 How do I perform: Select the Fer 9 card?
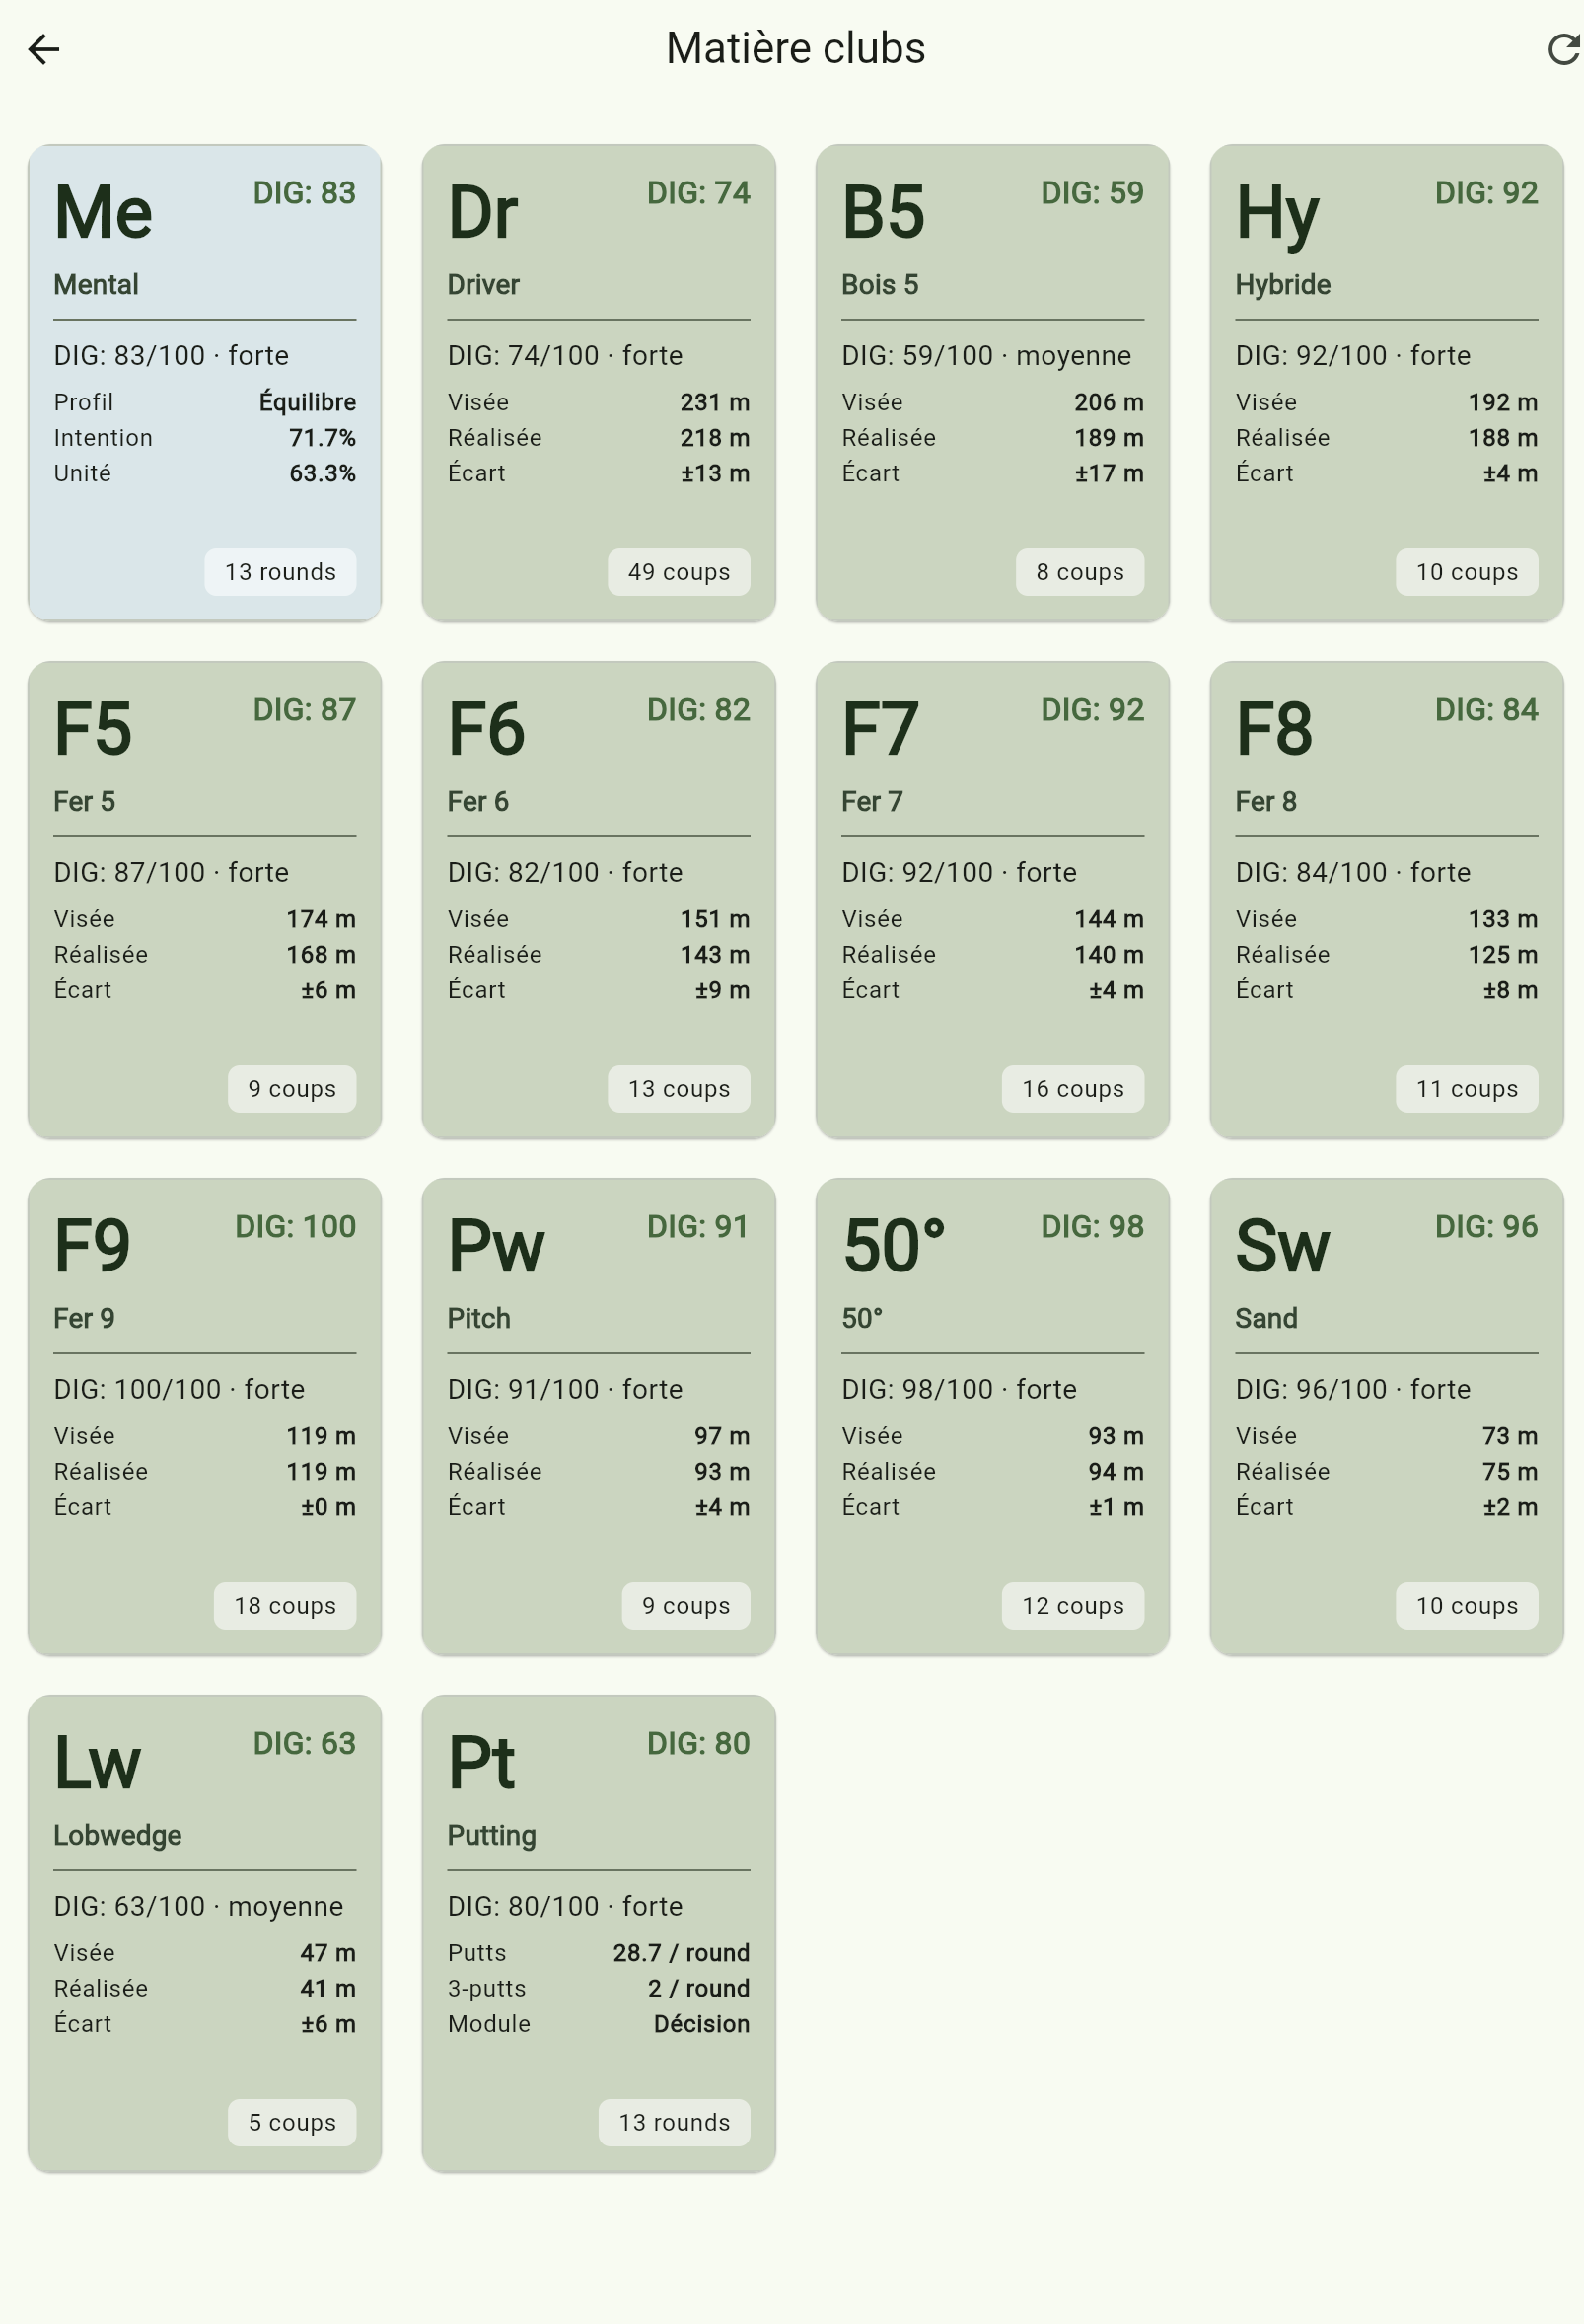[x=205, y=1417]
